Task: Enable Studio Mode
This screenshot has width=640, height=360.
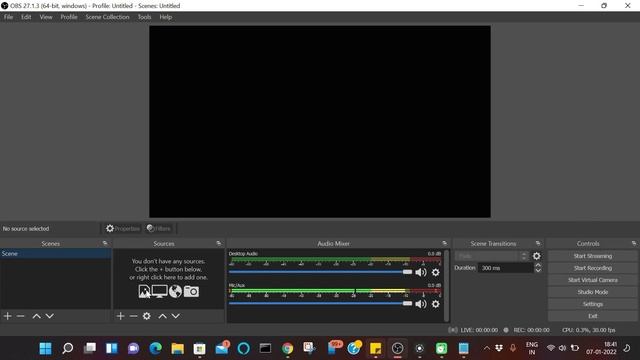Action: [x=593, y=292]
